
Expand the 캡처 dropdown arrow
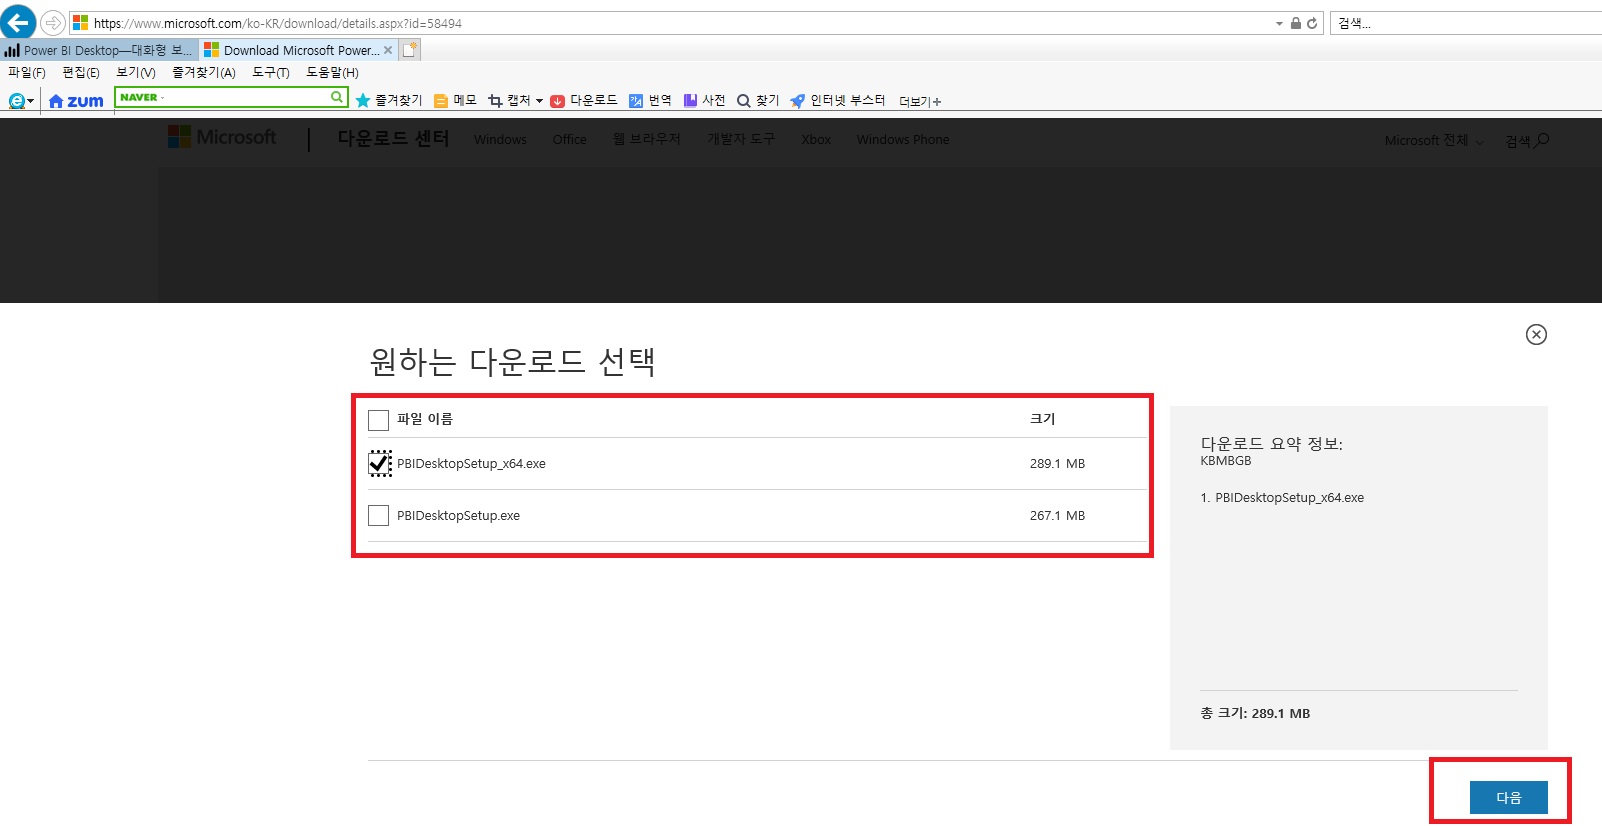(x=539, y=101)
